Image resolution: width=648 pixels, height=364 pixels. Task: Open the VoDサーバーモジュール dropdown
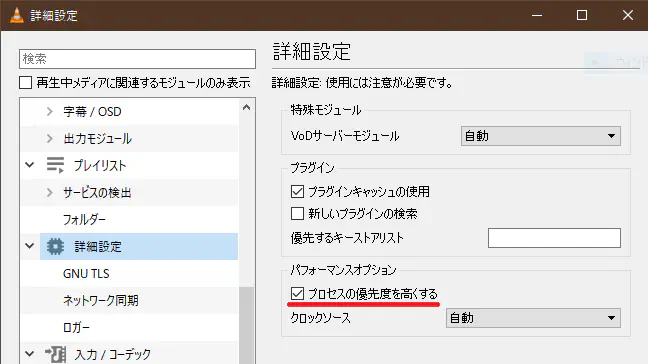[x=541, y=136]
